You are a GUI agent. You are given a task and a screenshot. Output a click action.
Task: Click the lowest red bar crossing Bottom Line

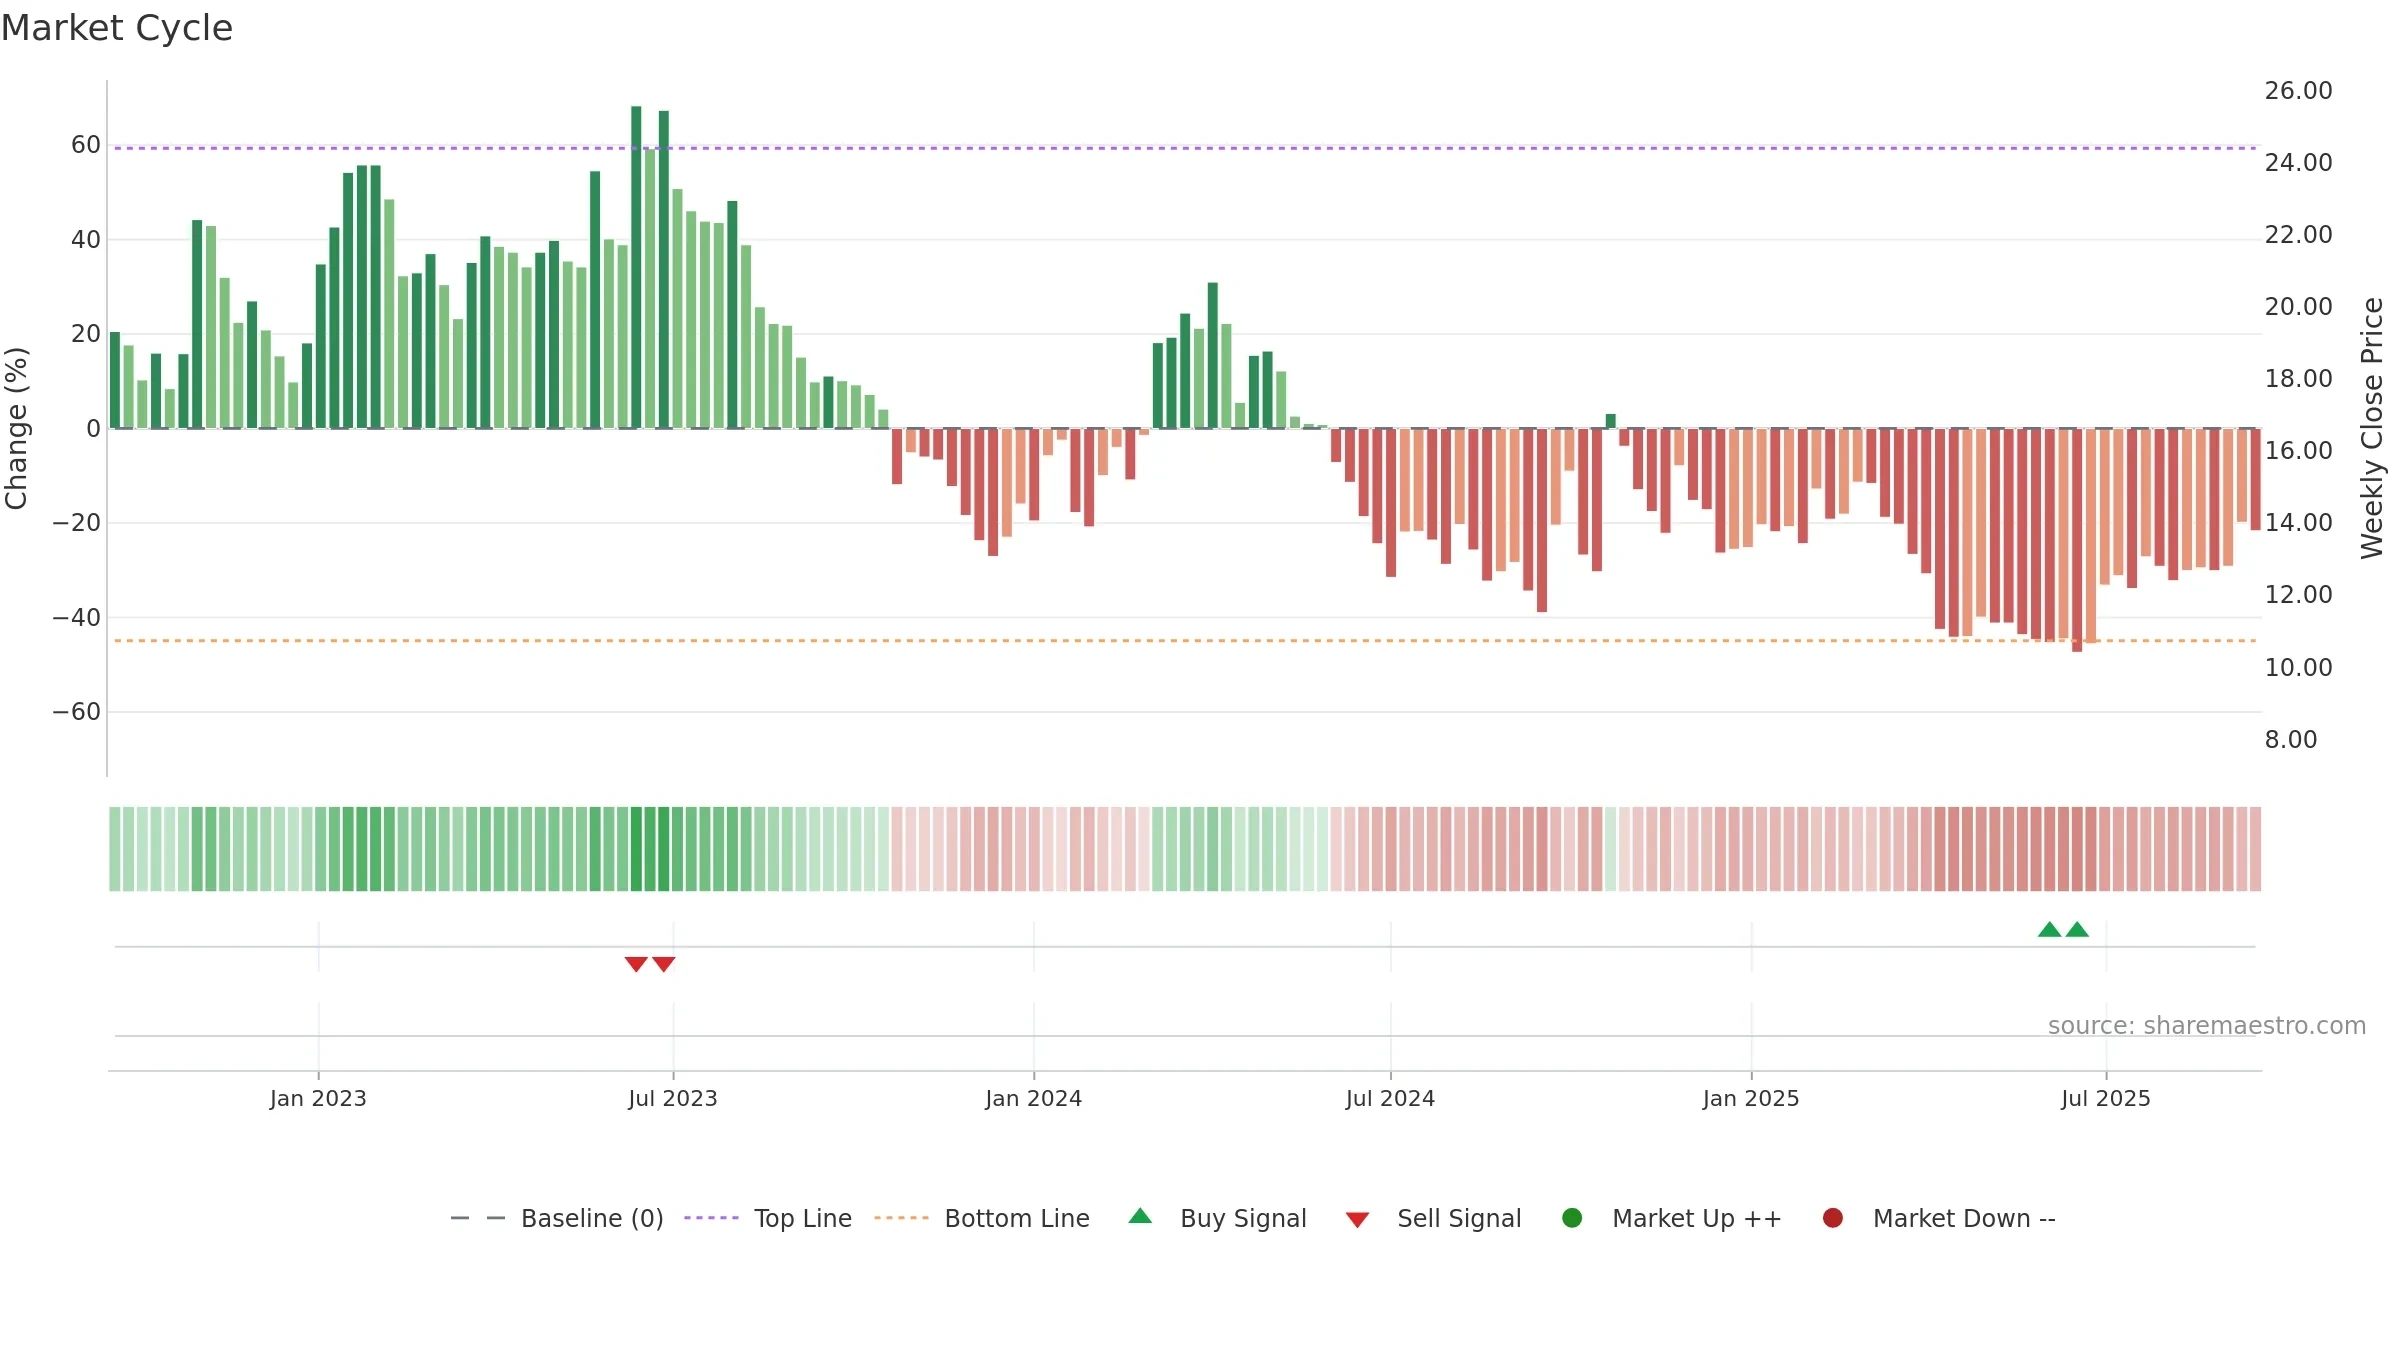tap(2077, 540)
